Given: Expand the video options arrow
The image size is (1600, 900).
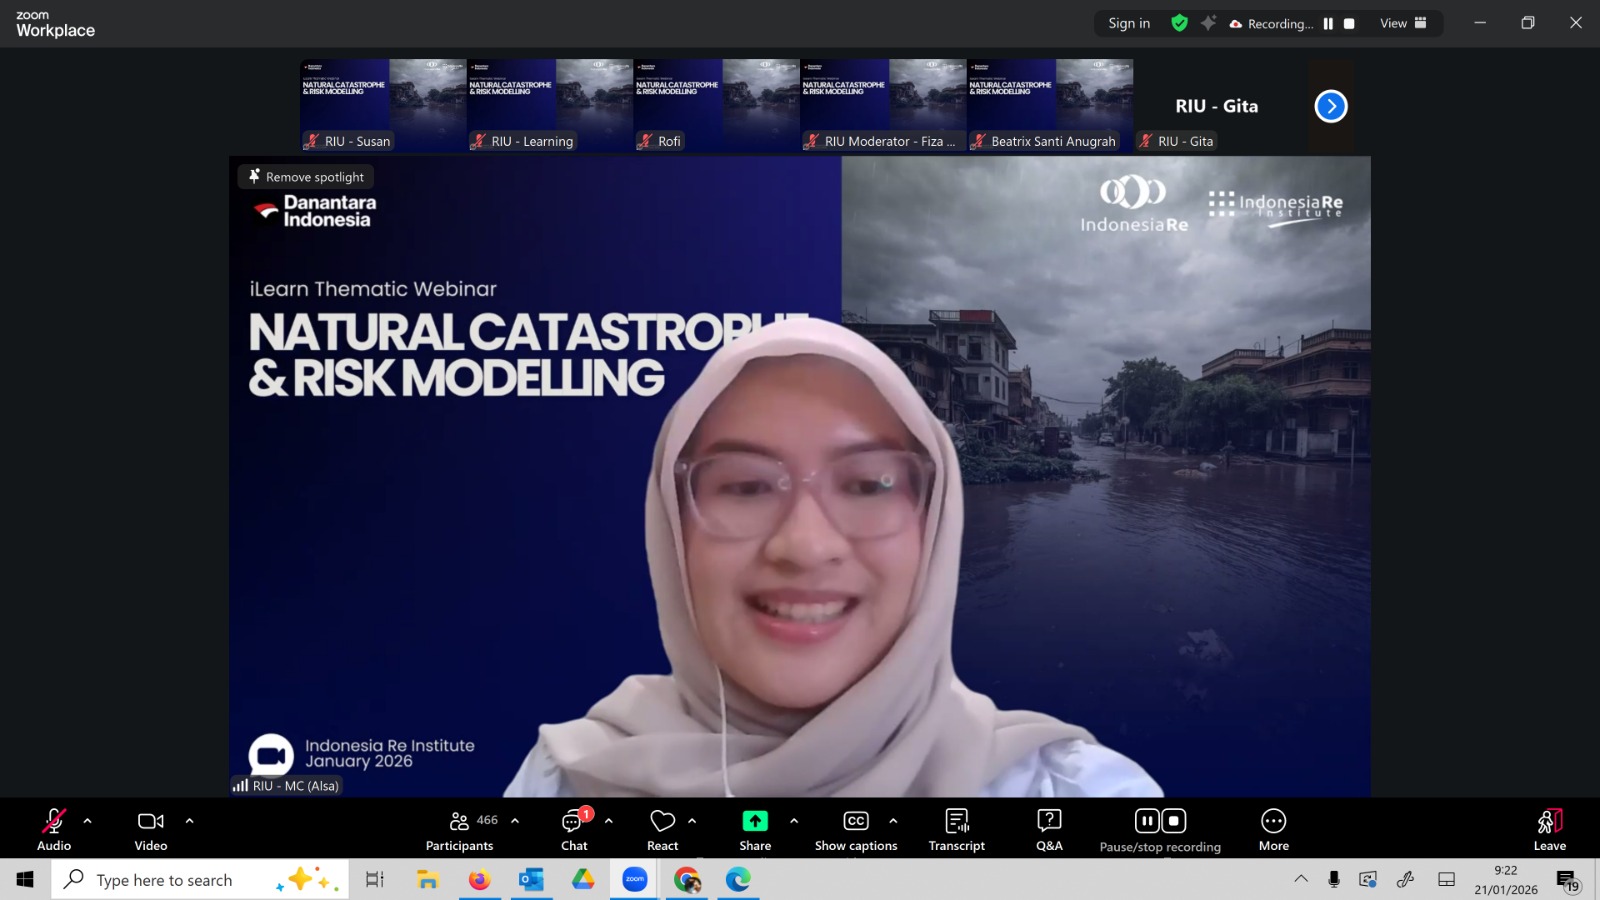Looking at the screenshot, I should pos(190,821).
